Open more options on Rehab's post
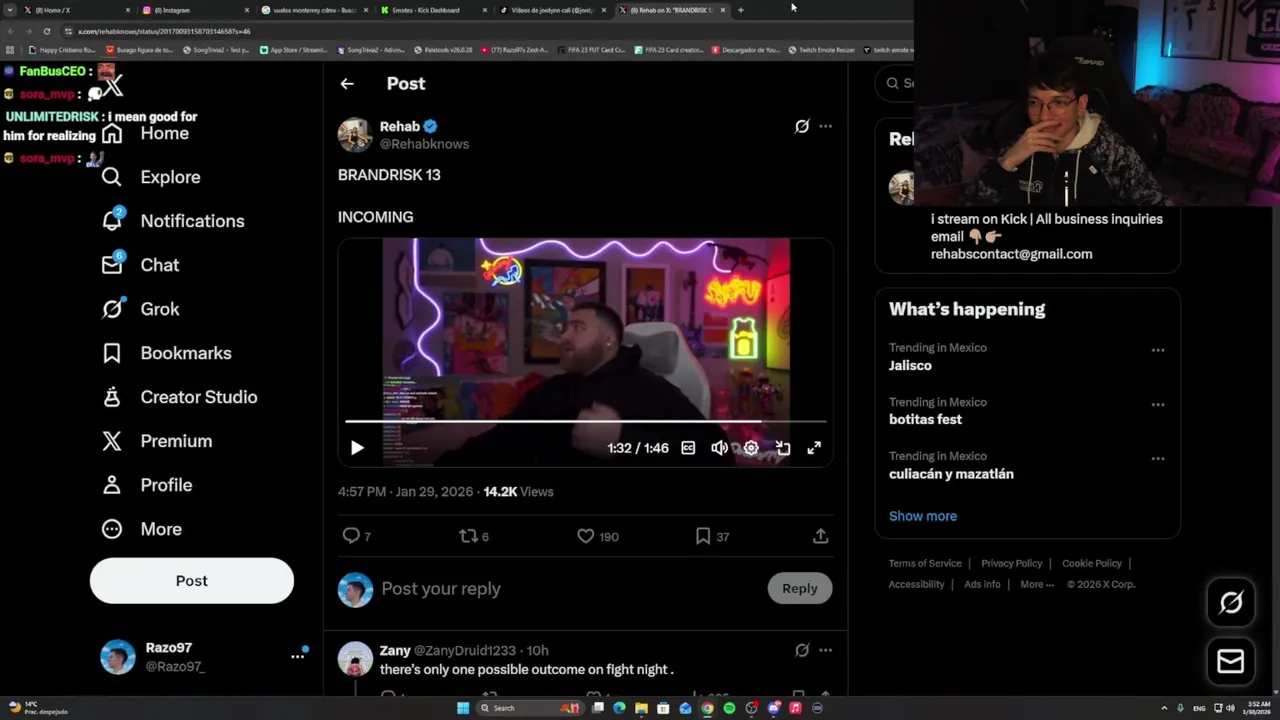Viewport: 1280px width, 720px height. [825, 126]
